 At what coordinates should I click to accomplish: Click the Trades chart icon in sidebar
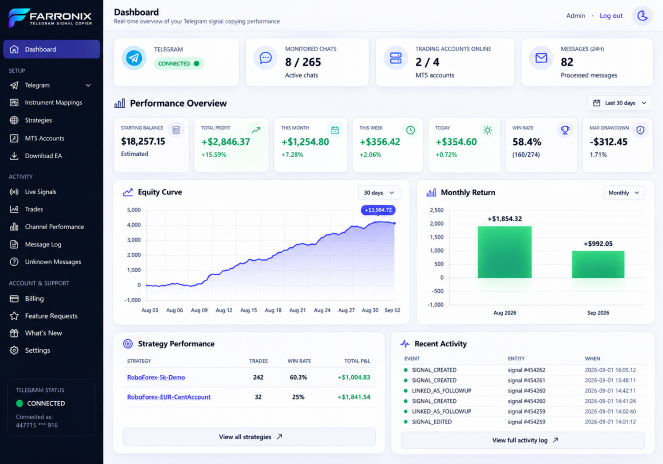coord(14,209)
